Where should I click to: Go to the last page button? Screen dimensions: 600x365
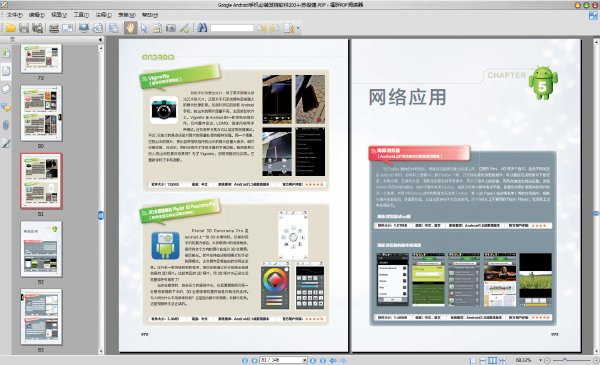[x=323, y=360]
